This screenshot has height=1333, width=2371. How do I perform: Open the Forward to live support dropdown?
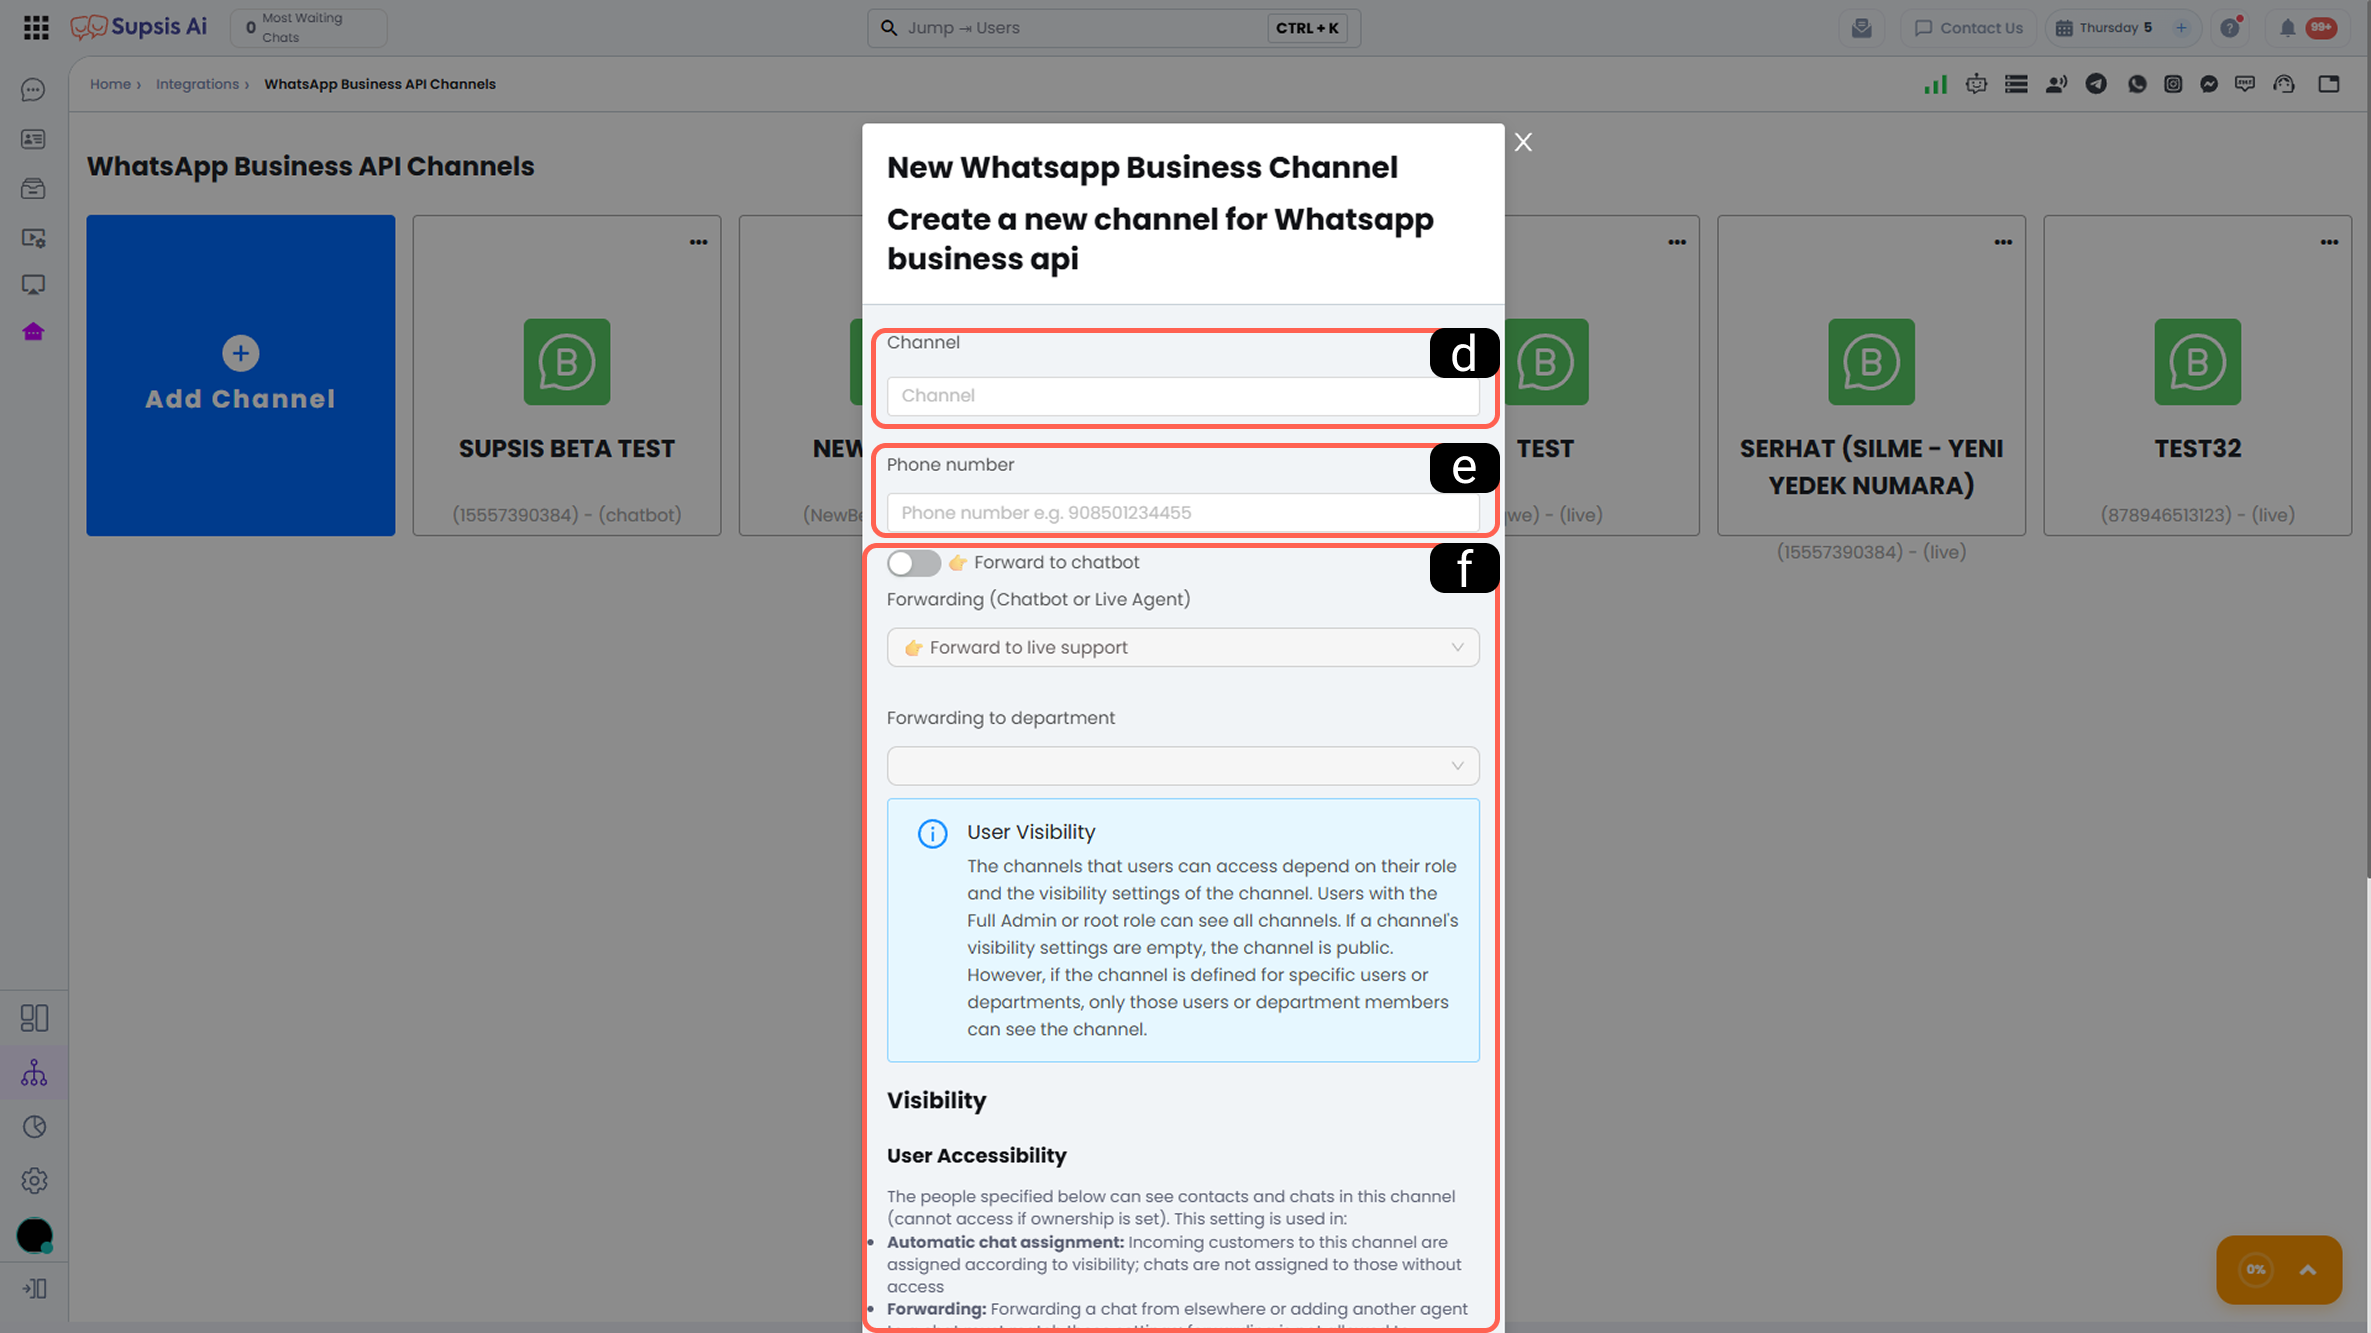point(1183,648)
